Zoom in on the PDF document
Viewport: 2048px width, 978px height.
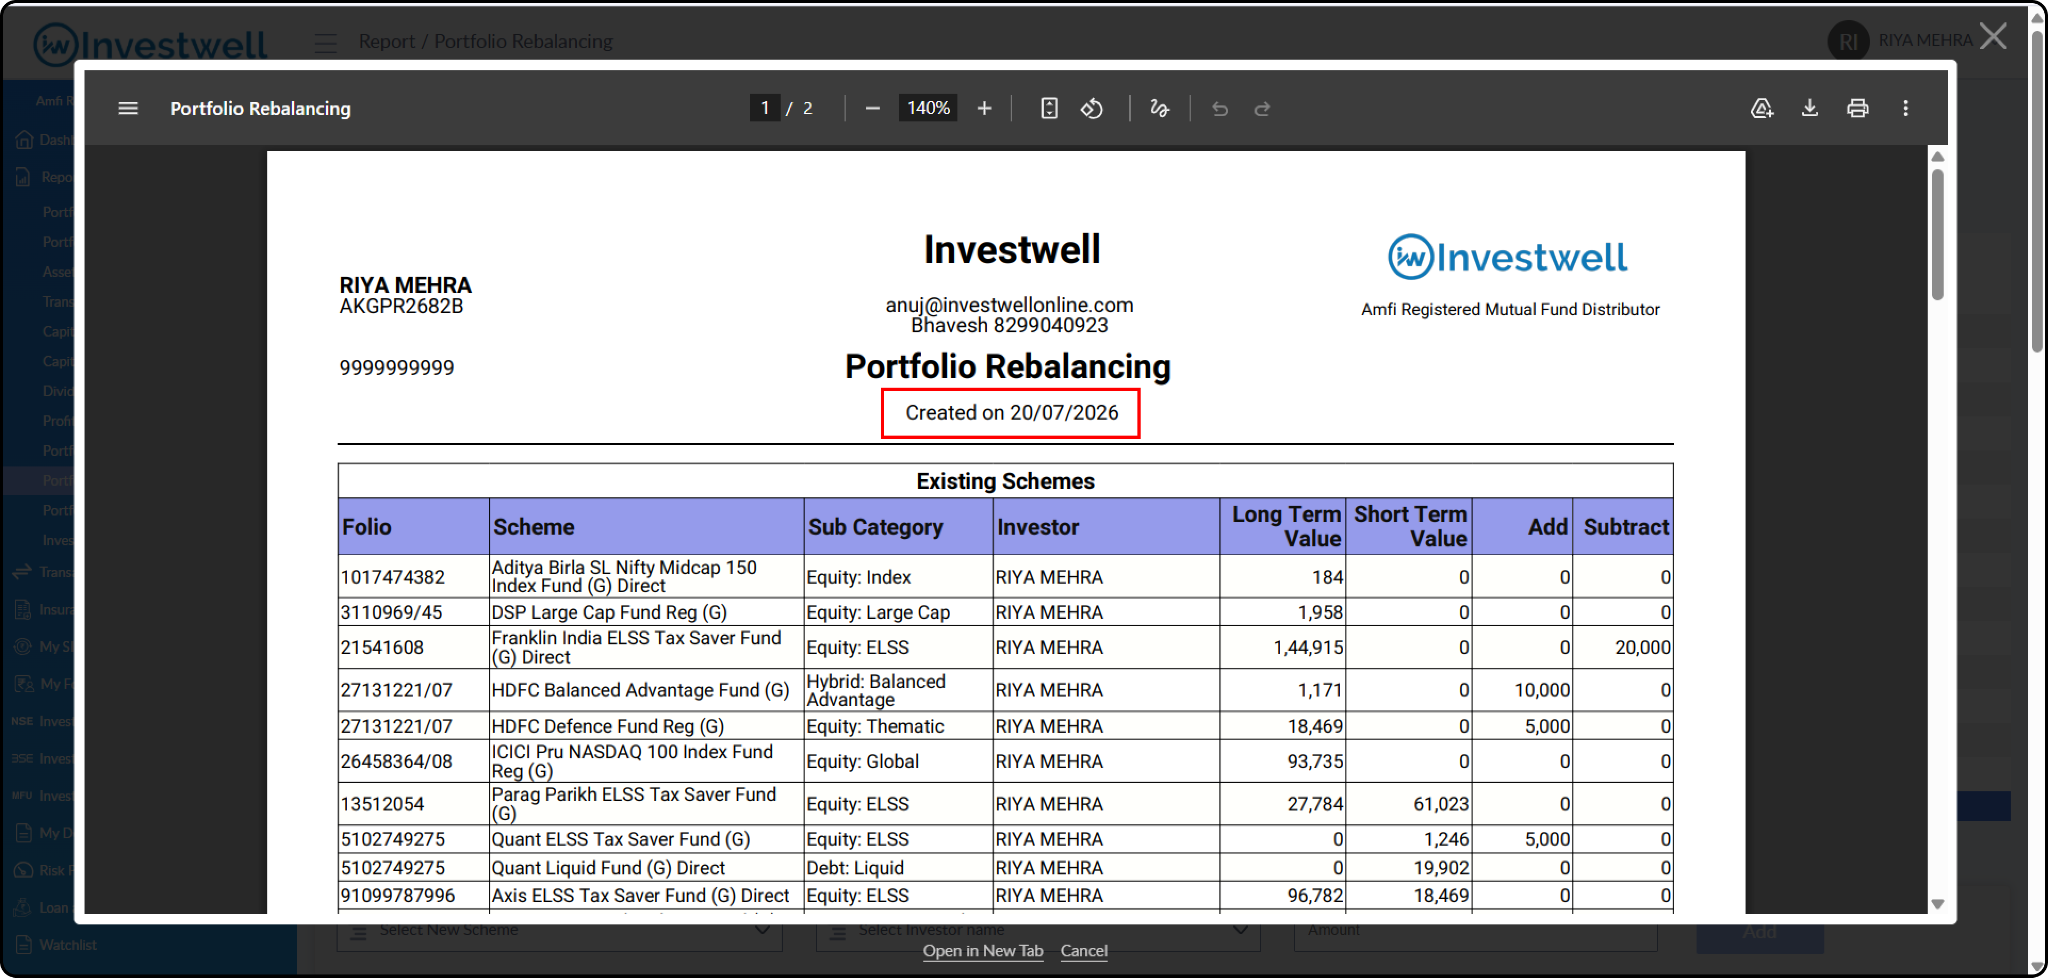click(x=985, y=108)
